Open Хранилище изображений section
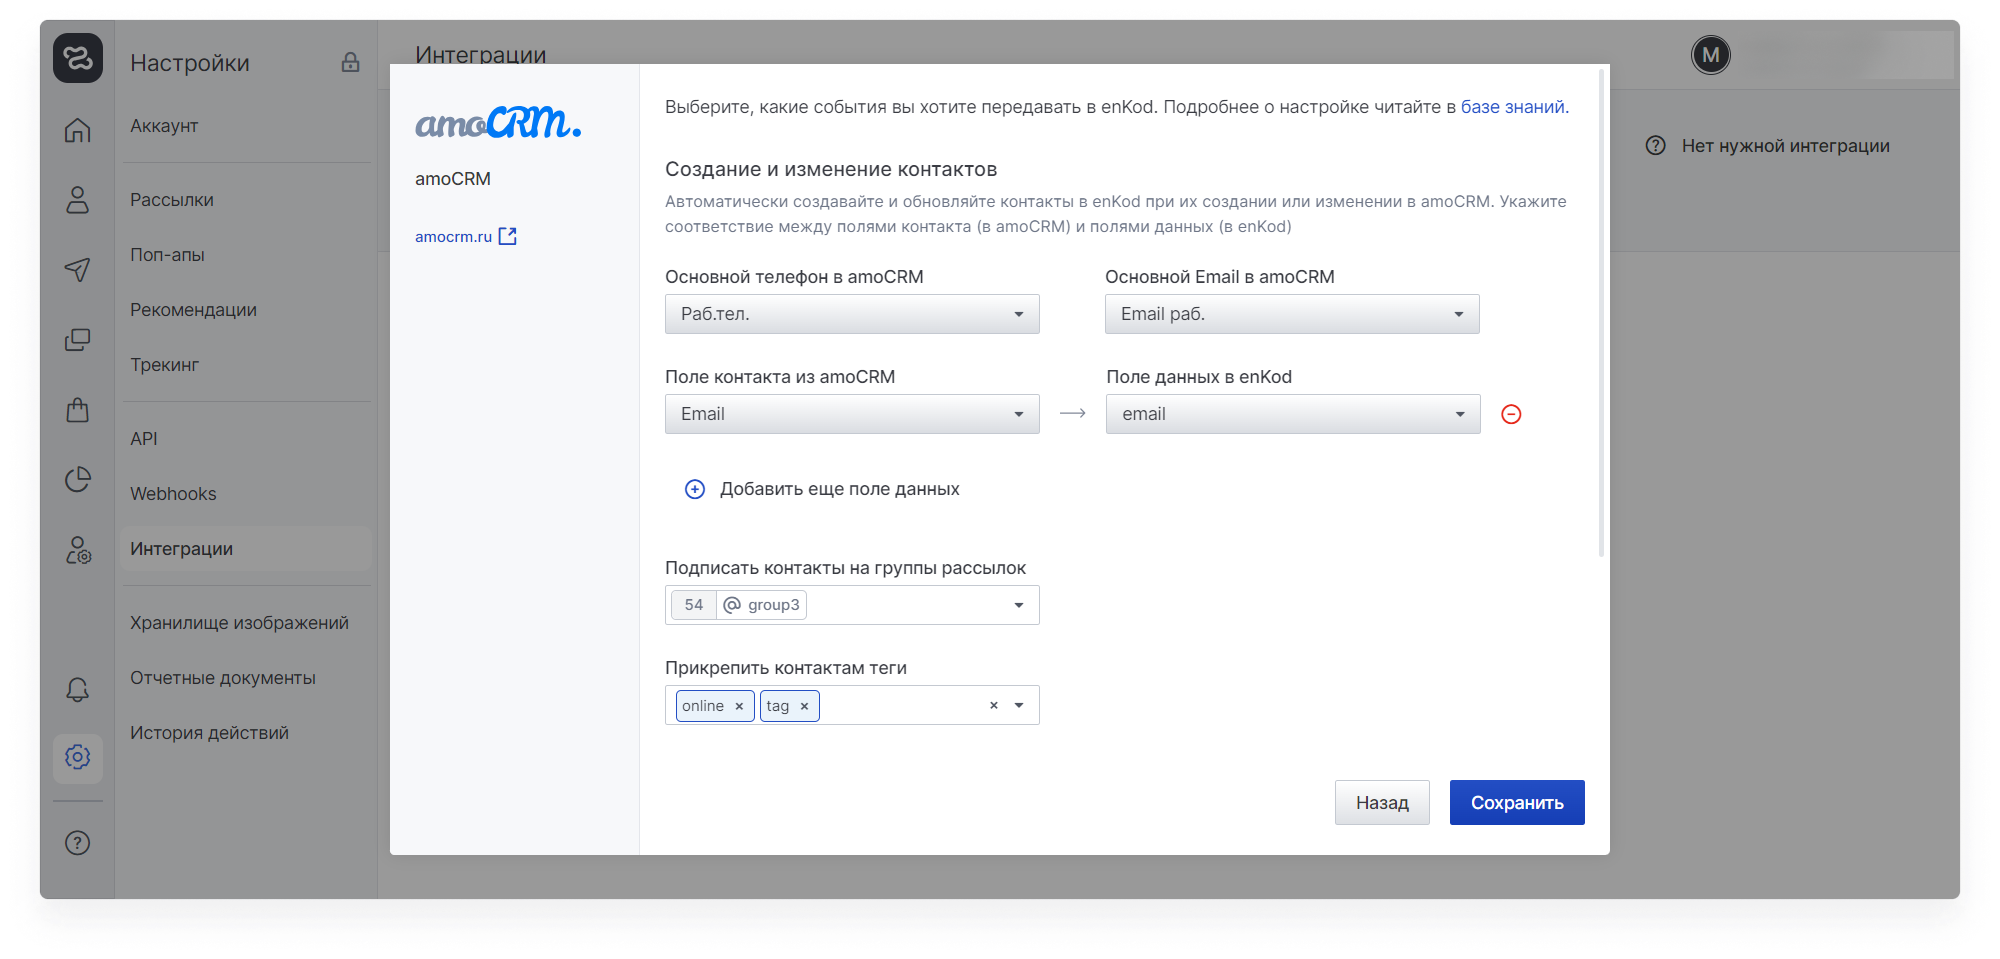This screenshot has width=2000, height=959. (239, 623)
